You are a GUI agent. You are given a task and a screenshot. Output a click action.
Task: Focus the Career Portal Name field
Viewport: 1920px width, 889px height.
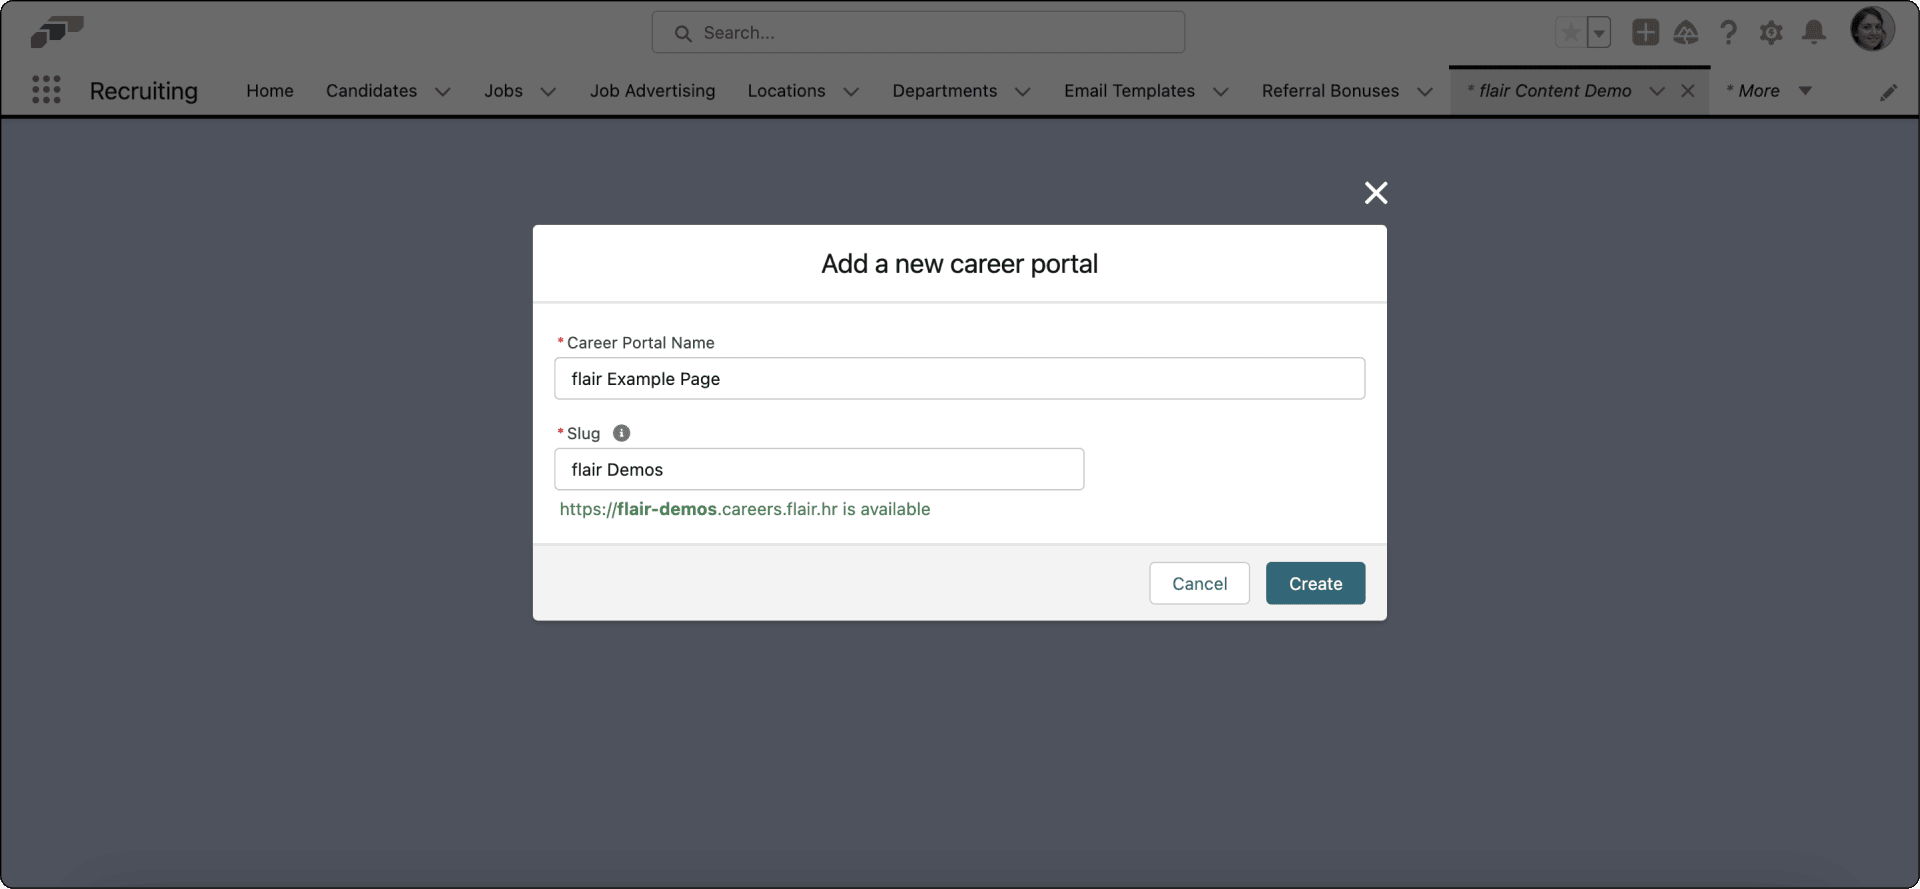click(959, 379)
